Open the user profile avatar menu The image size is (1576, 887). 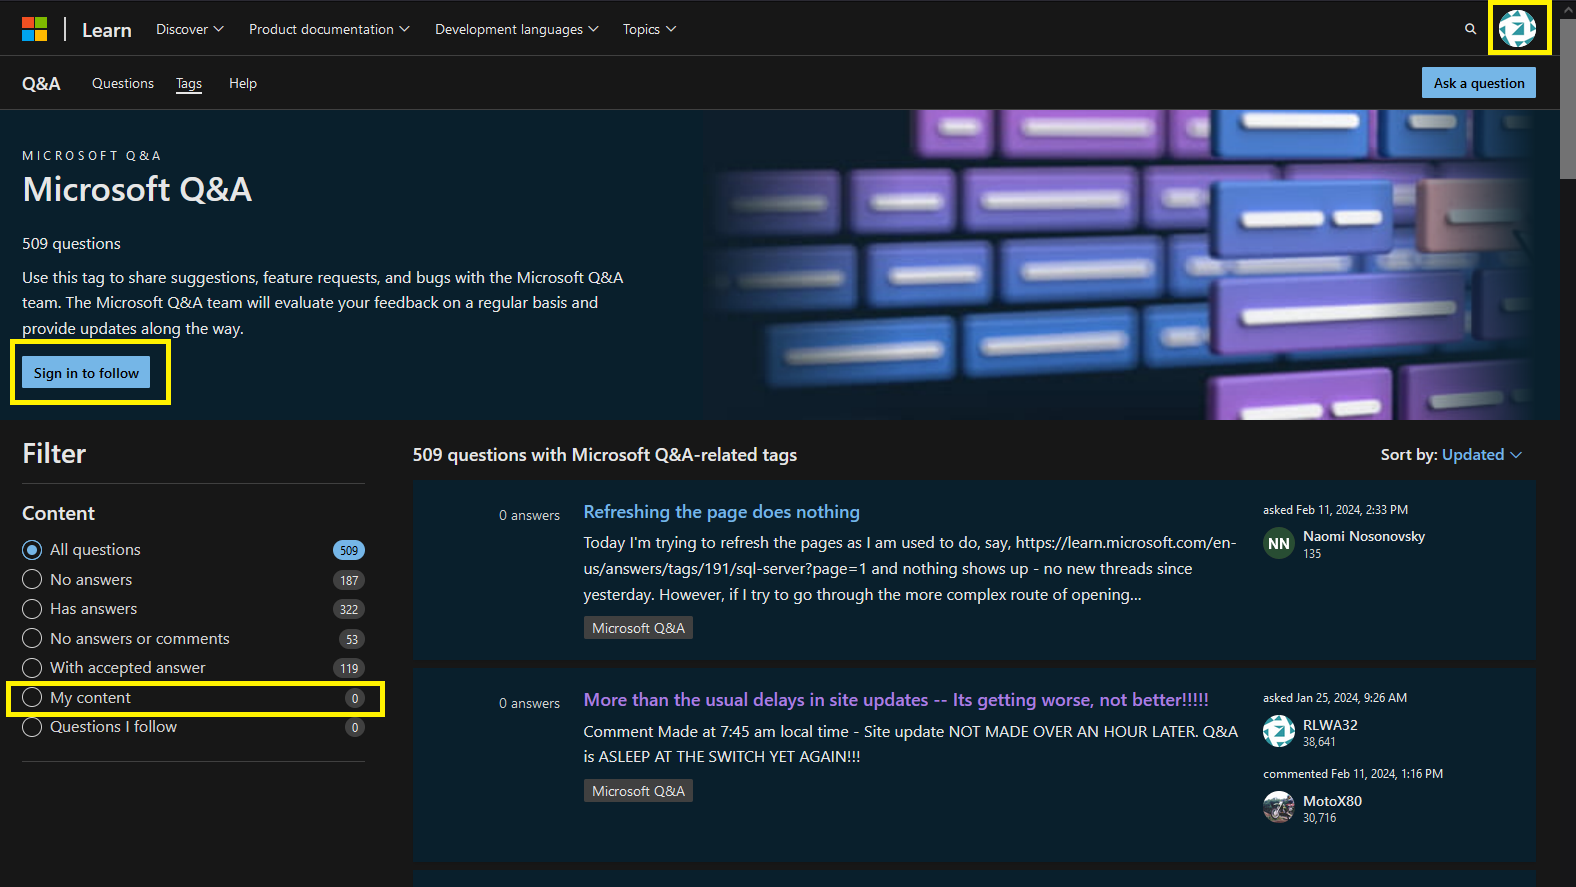[x=1517, y=29]
